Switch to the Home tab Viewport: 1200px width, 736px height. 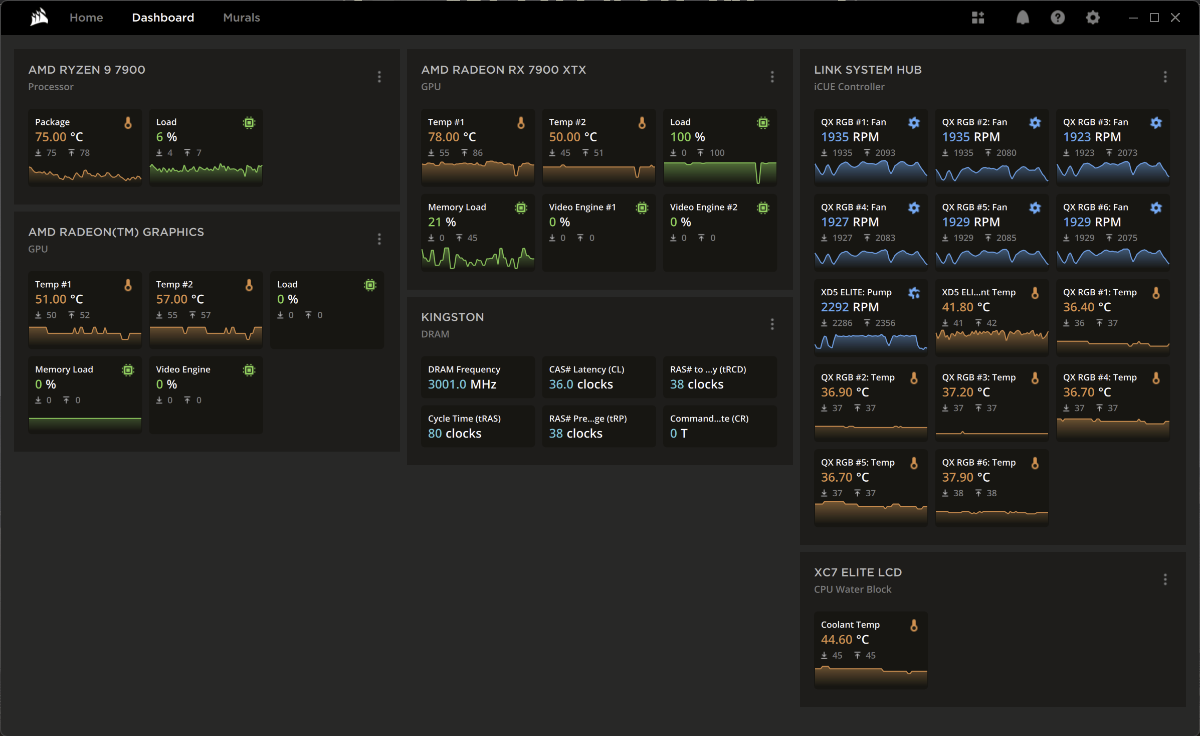(x=86, y=18)
